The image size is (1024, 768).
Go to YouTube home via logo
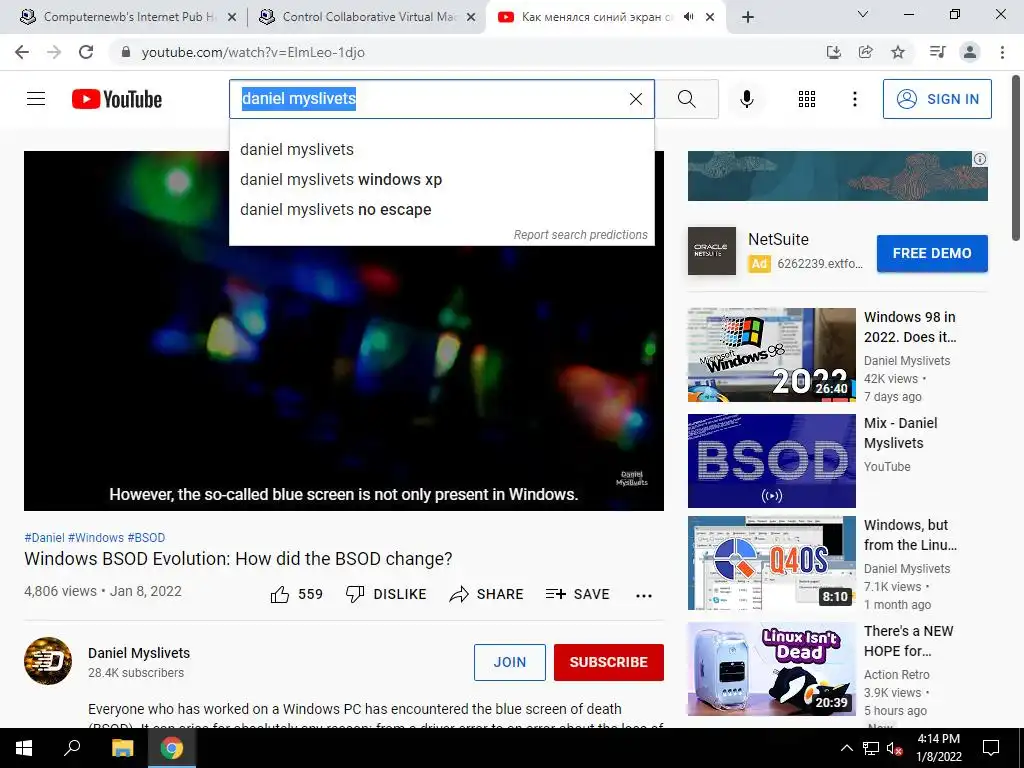coord(117,99)
